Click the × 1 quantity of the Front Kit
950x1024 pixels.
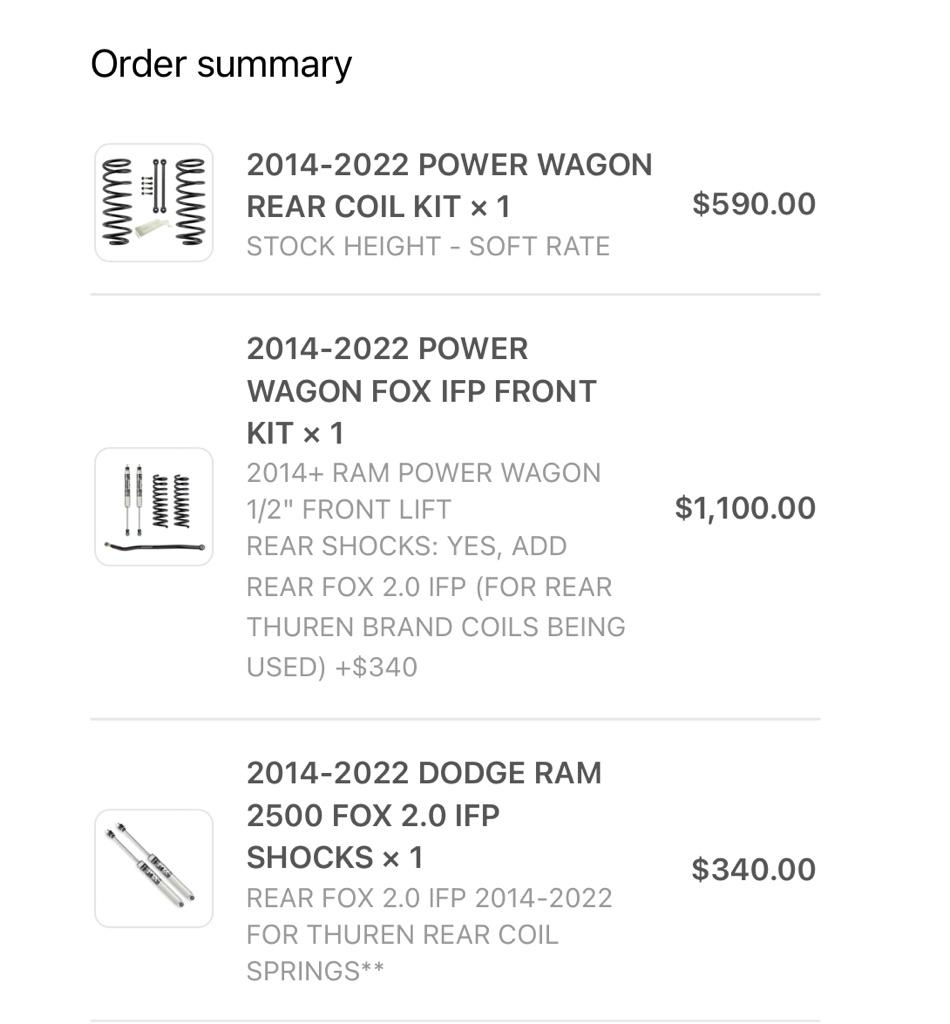(x=322, y=434)
